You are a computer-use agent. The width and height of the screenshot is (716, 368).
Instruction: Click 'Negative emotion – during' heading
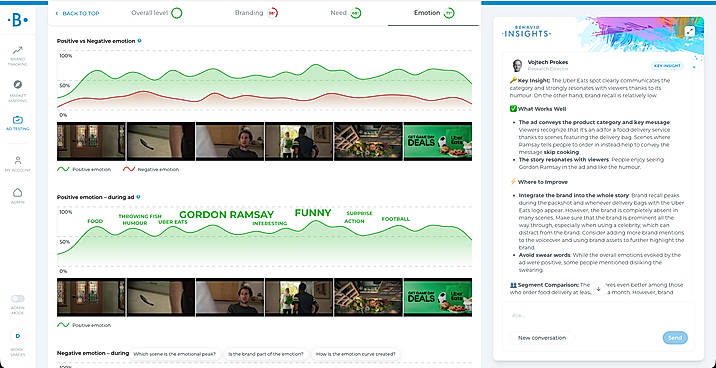(x=93, y=353)
